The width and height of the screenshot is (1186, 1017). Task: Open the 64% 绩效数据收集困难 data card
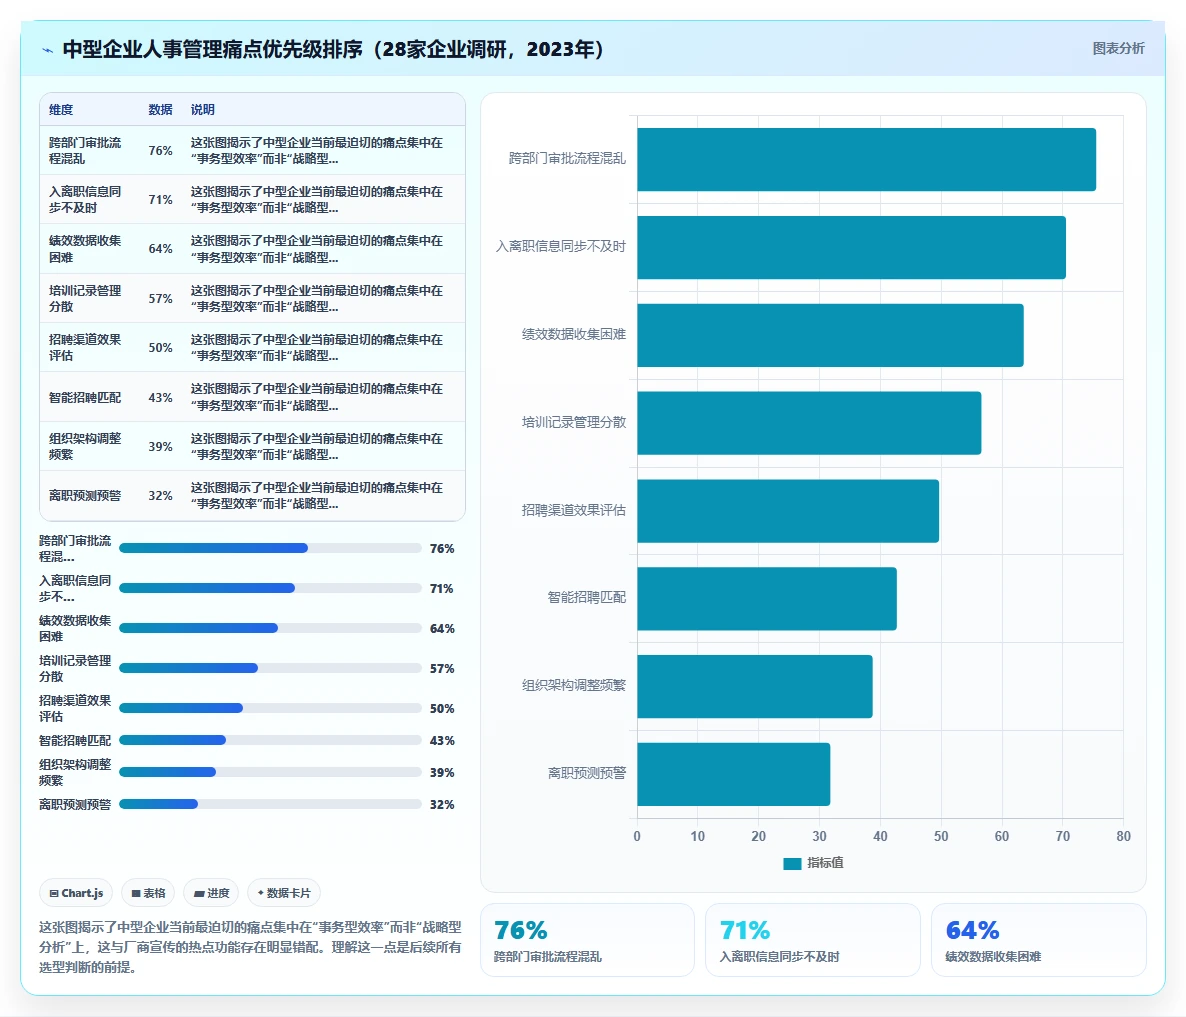click(x=1039, y=940)
